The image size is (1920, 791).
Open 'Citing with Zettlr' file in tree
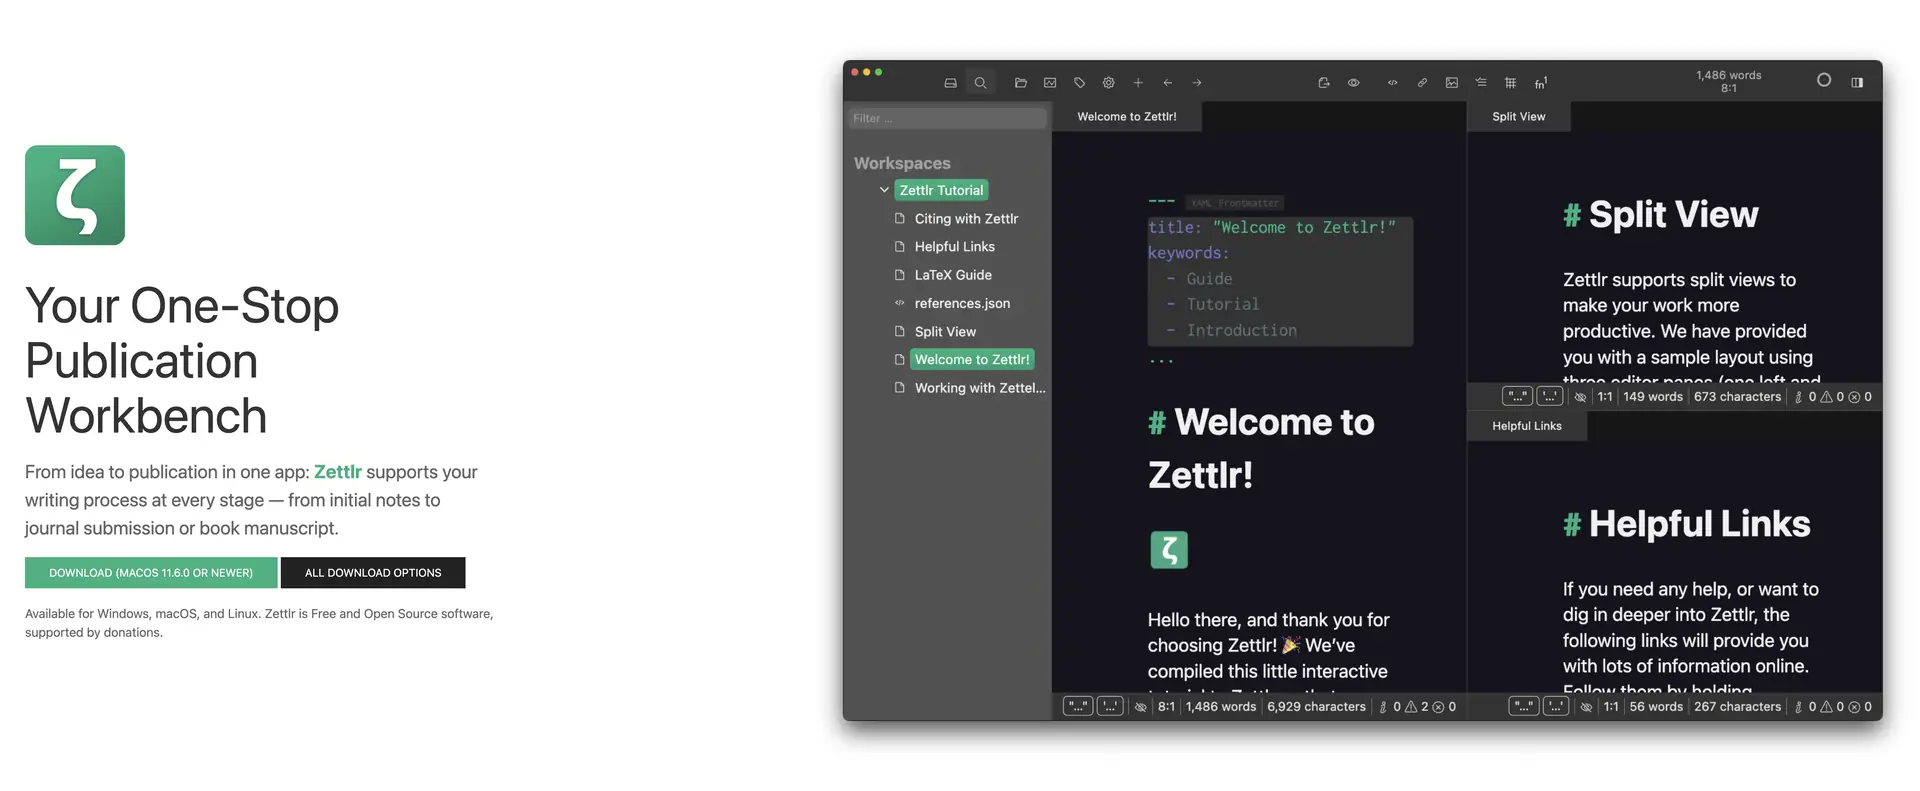click(x=966, y=219)
